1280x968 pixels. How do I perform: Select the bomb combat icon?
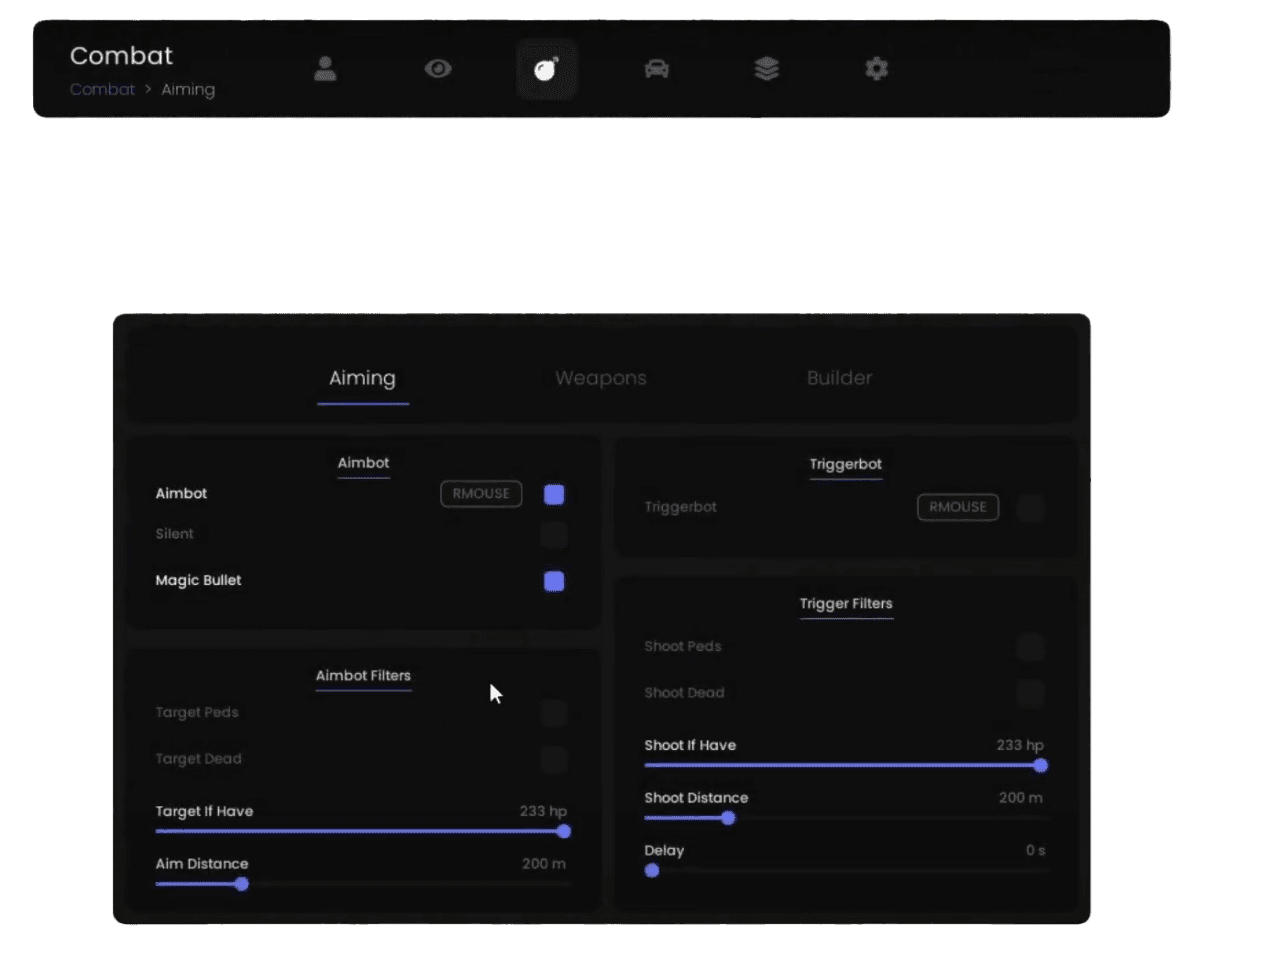546,69
